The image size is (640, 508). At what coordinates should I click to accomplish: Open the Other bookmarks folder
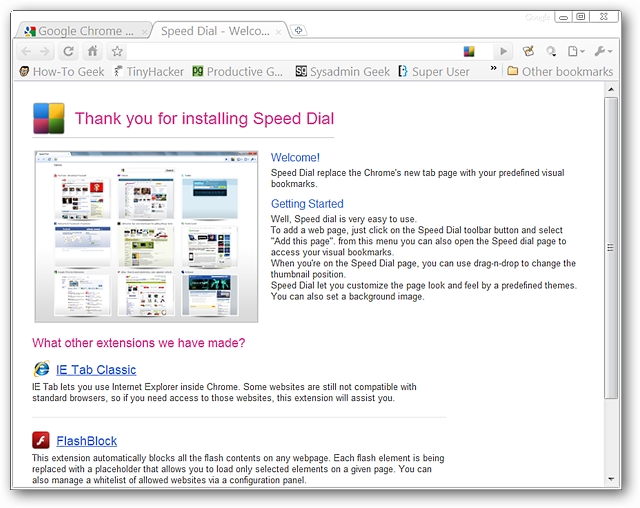pyautogui.click(x=560, y=72)
